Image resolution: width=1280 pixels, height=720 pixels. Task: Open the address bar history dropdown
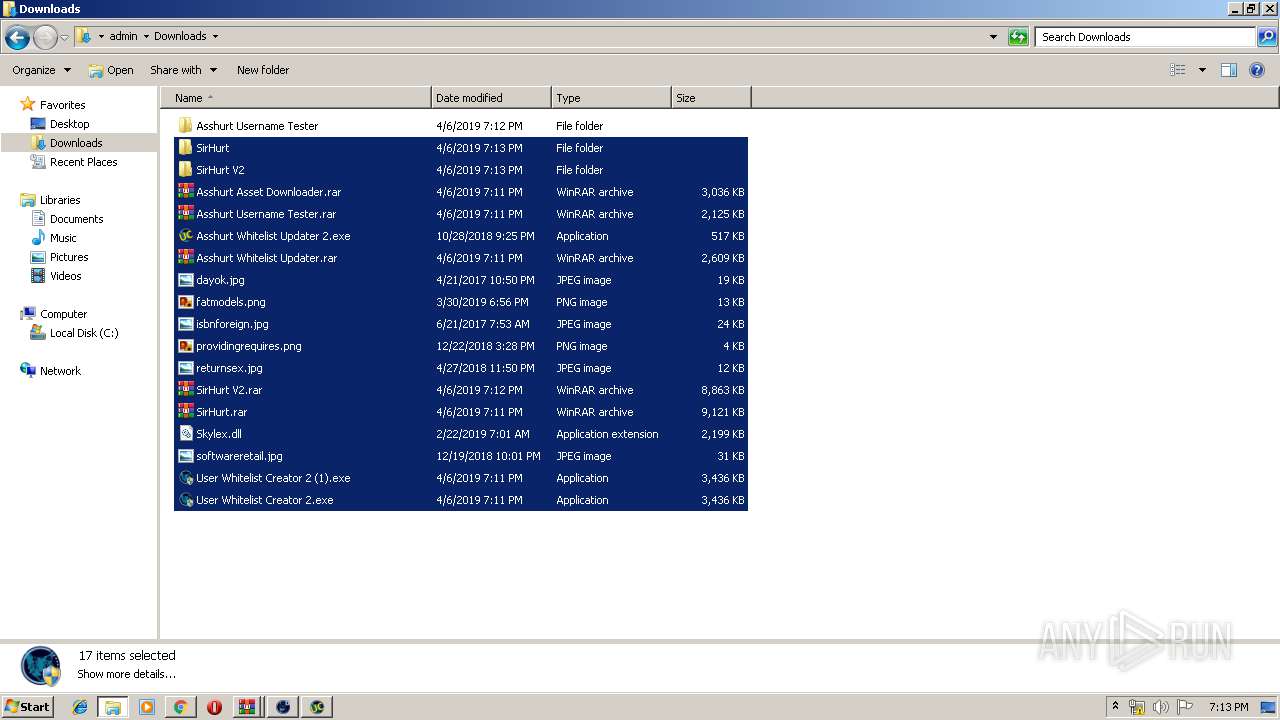pyautogui.click(x=993, y=37)
